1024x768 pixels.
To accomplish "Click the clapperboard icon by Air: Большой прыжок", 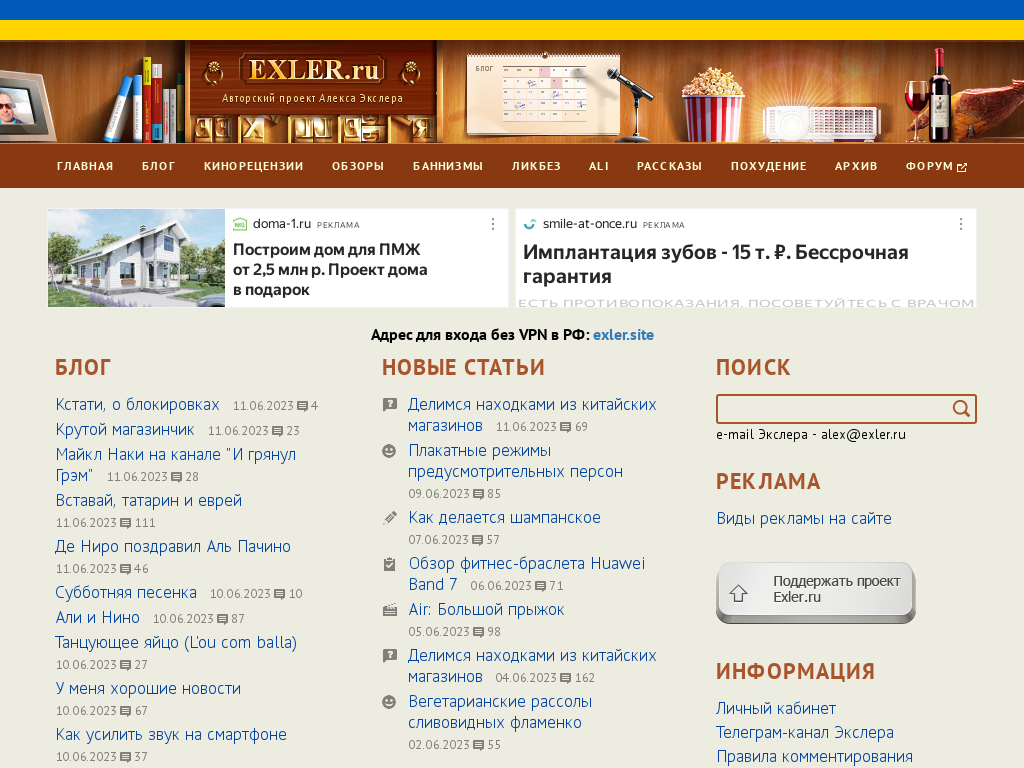I will 390,610.
